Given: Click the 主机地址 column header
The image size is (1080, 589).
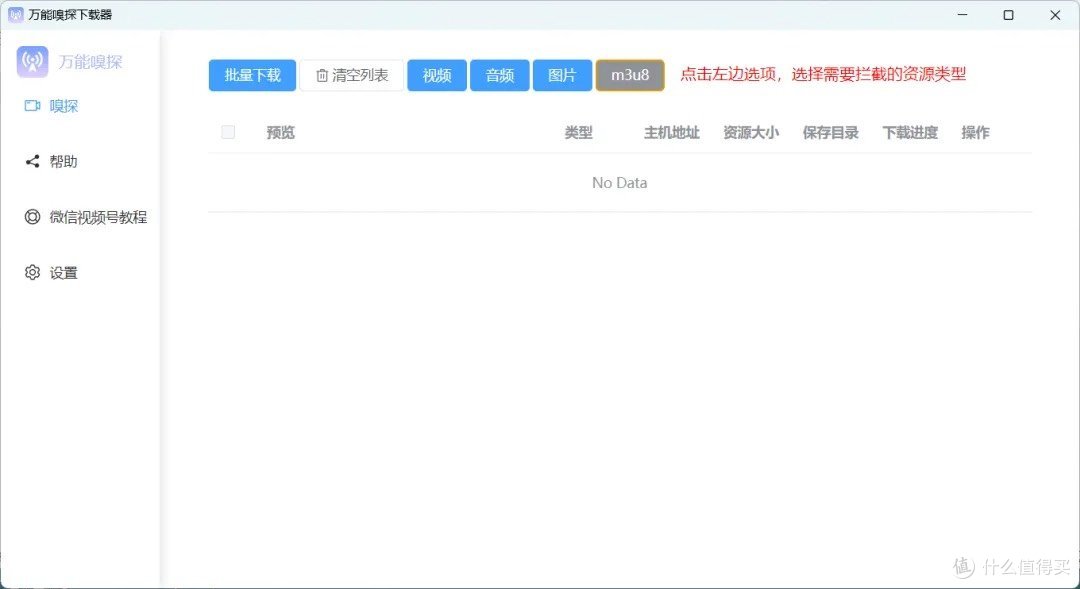Looking at the screenshot, I should click(672, 132).
